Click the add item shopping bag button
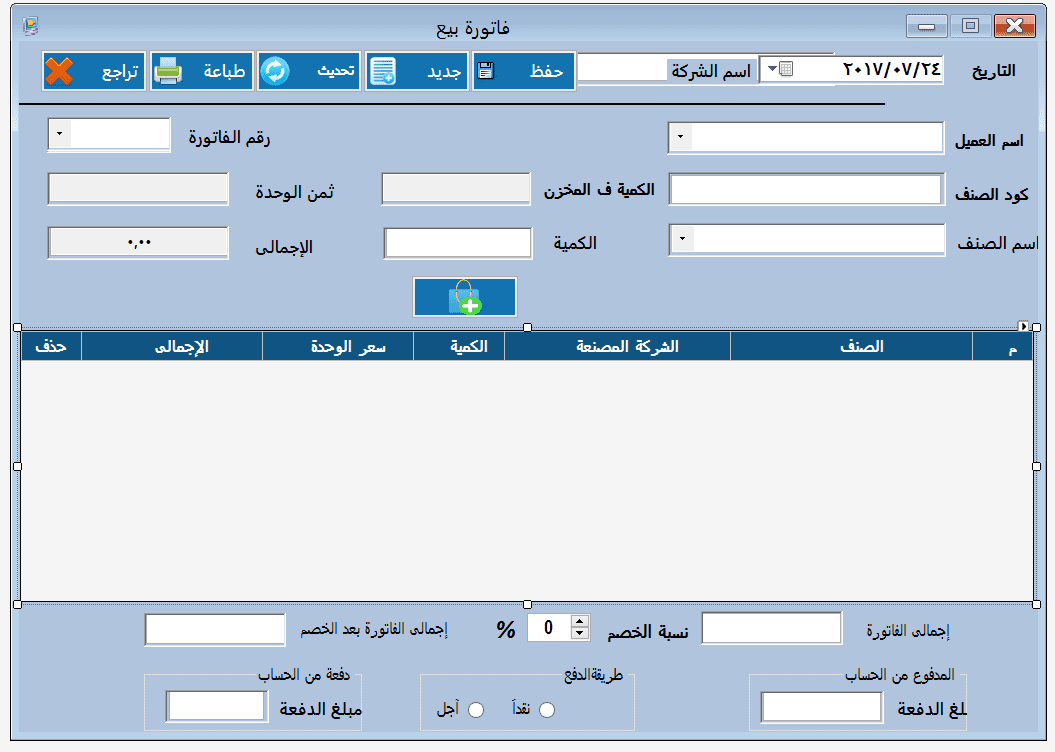1055x752 pixels. click(x=465, y=297)
